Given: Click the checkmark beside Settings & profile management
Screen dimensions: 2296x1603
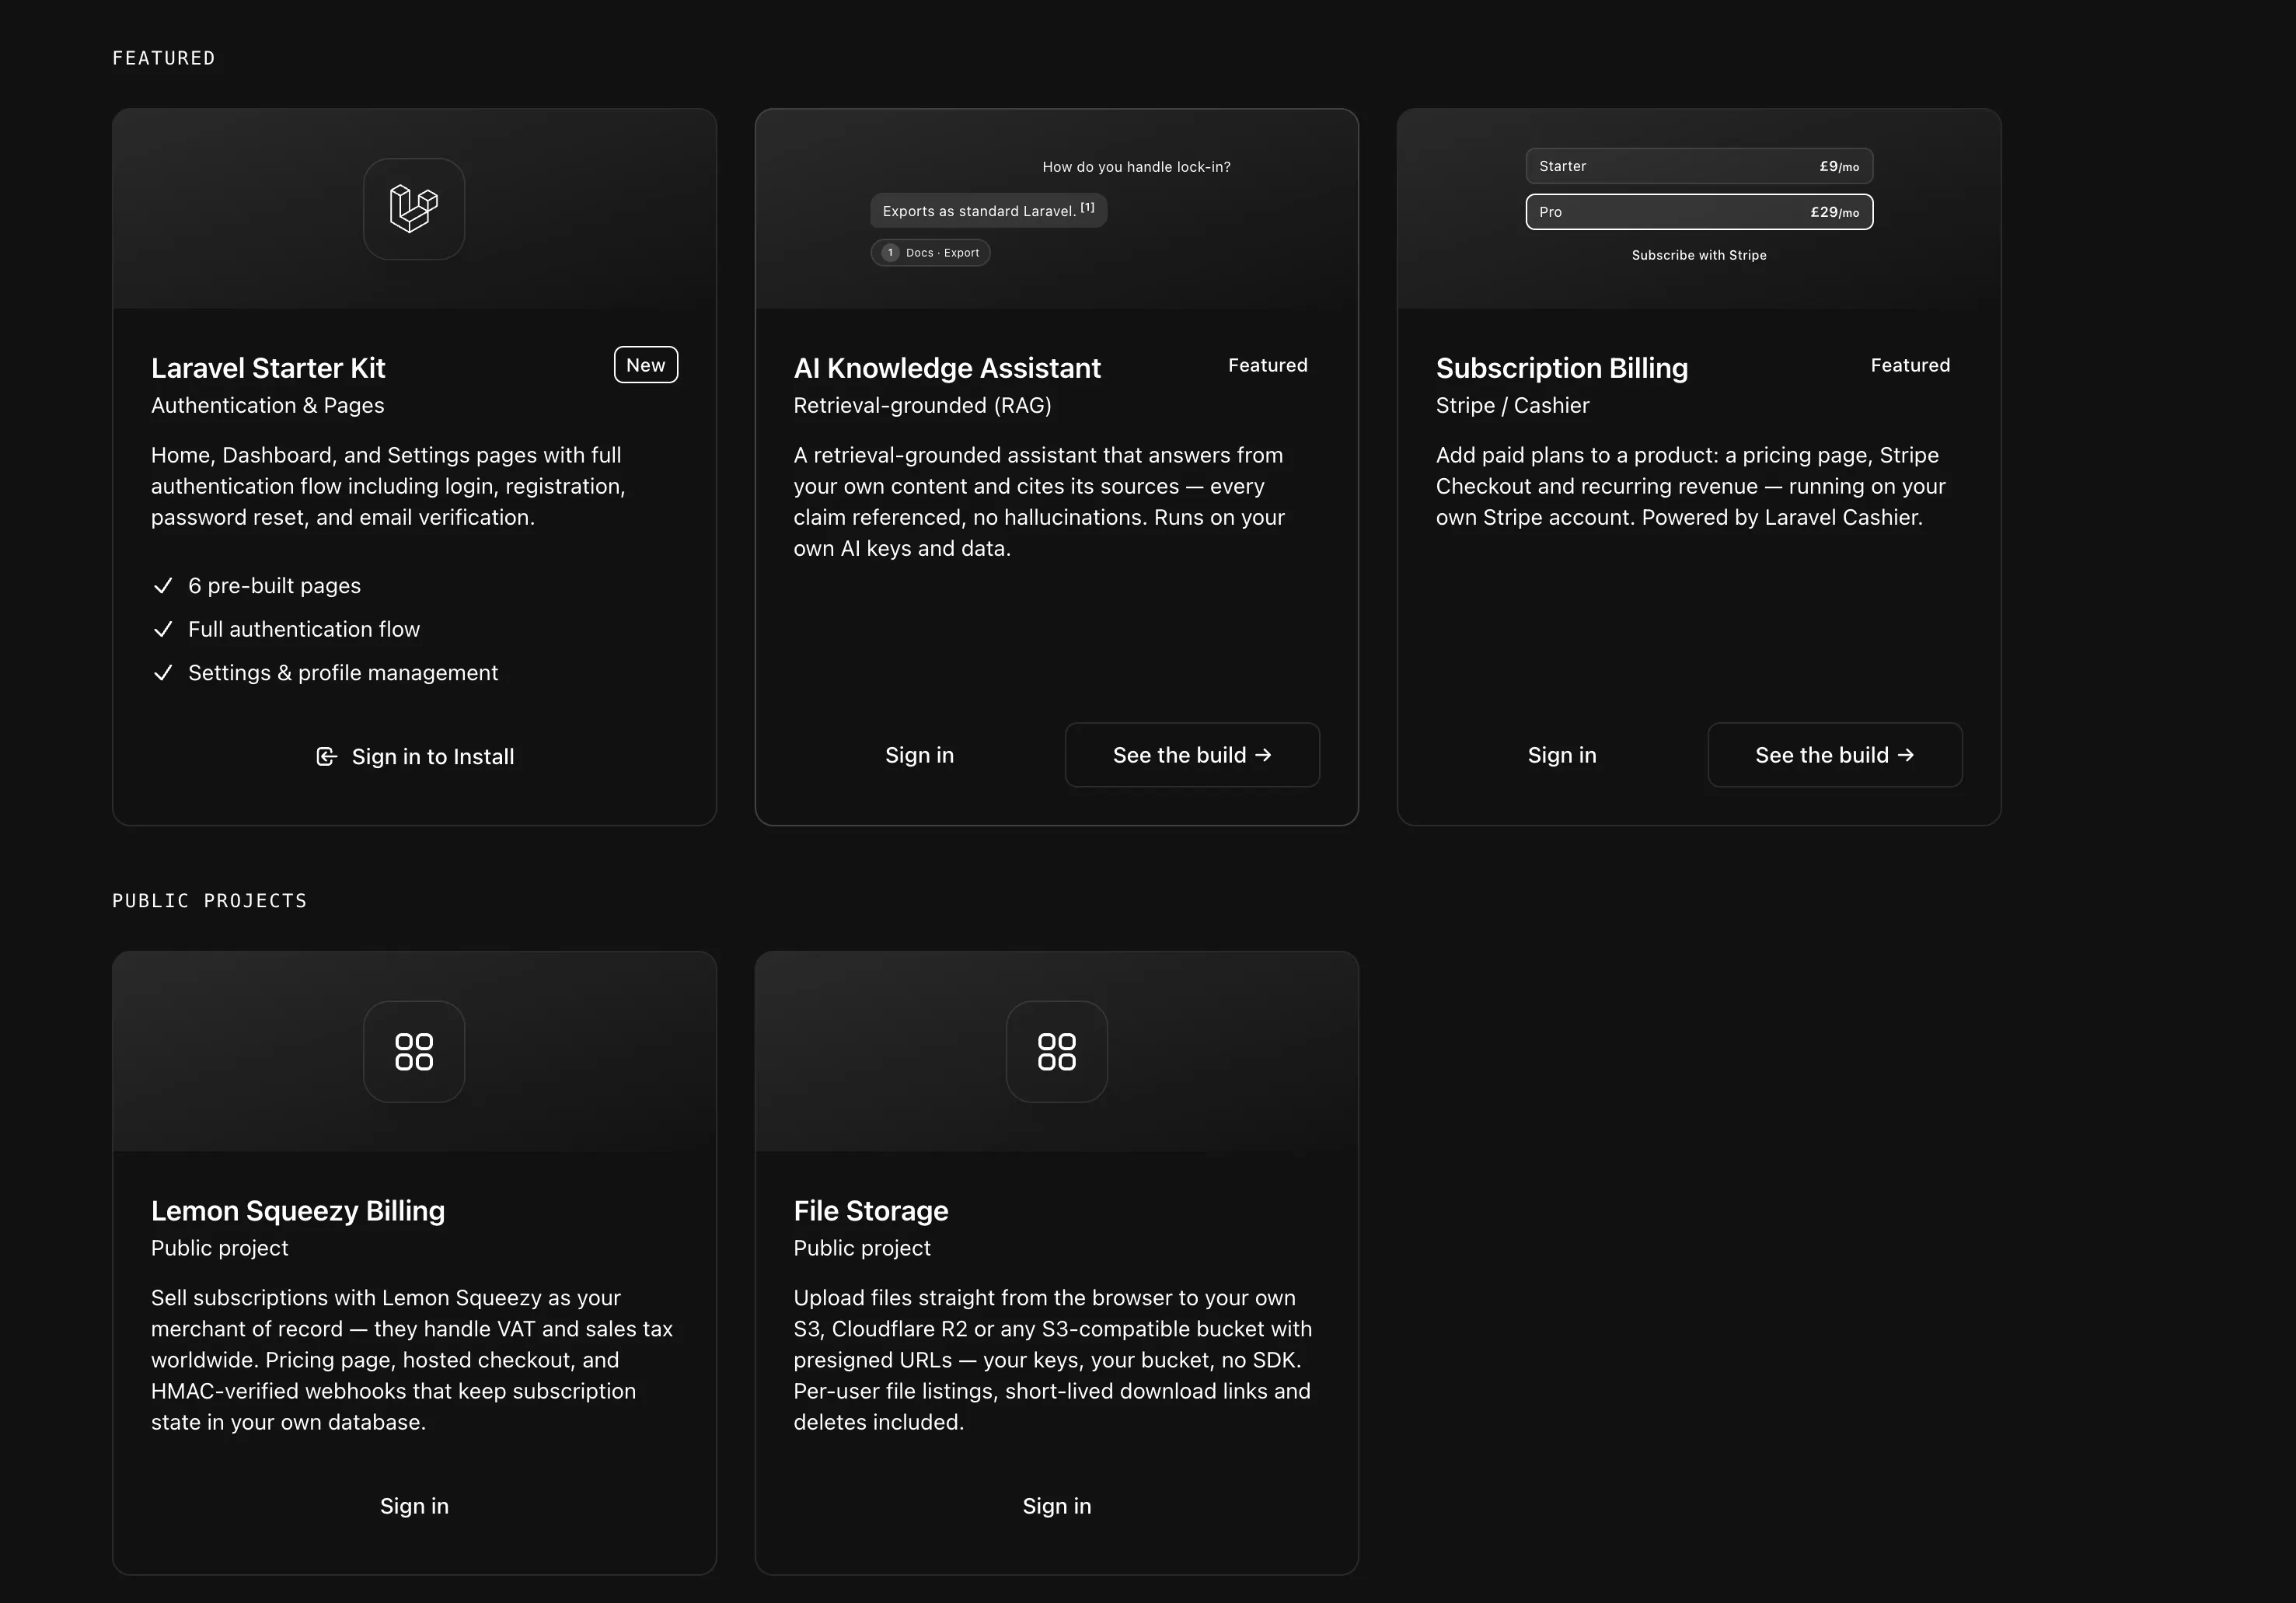Looking at the screenshot, I should click(163, 673).
